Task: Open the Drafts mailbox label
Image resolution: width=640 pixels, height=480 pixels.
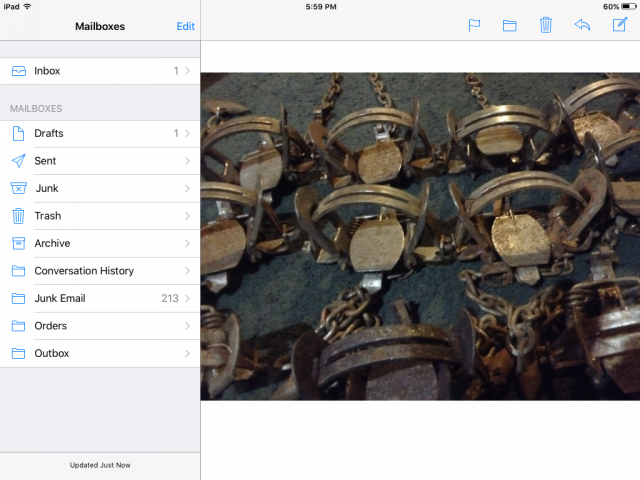Action: tap(49, 133)
